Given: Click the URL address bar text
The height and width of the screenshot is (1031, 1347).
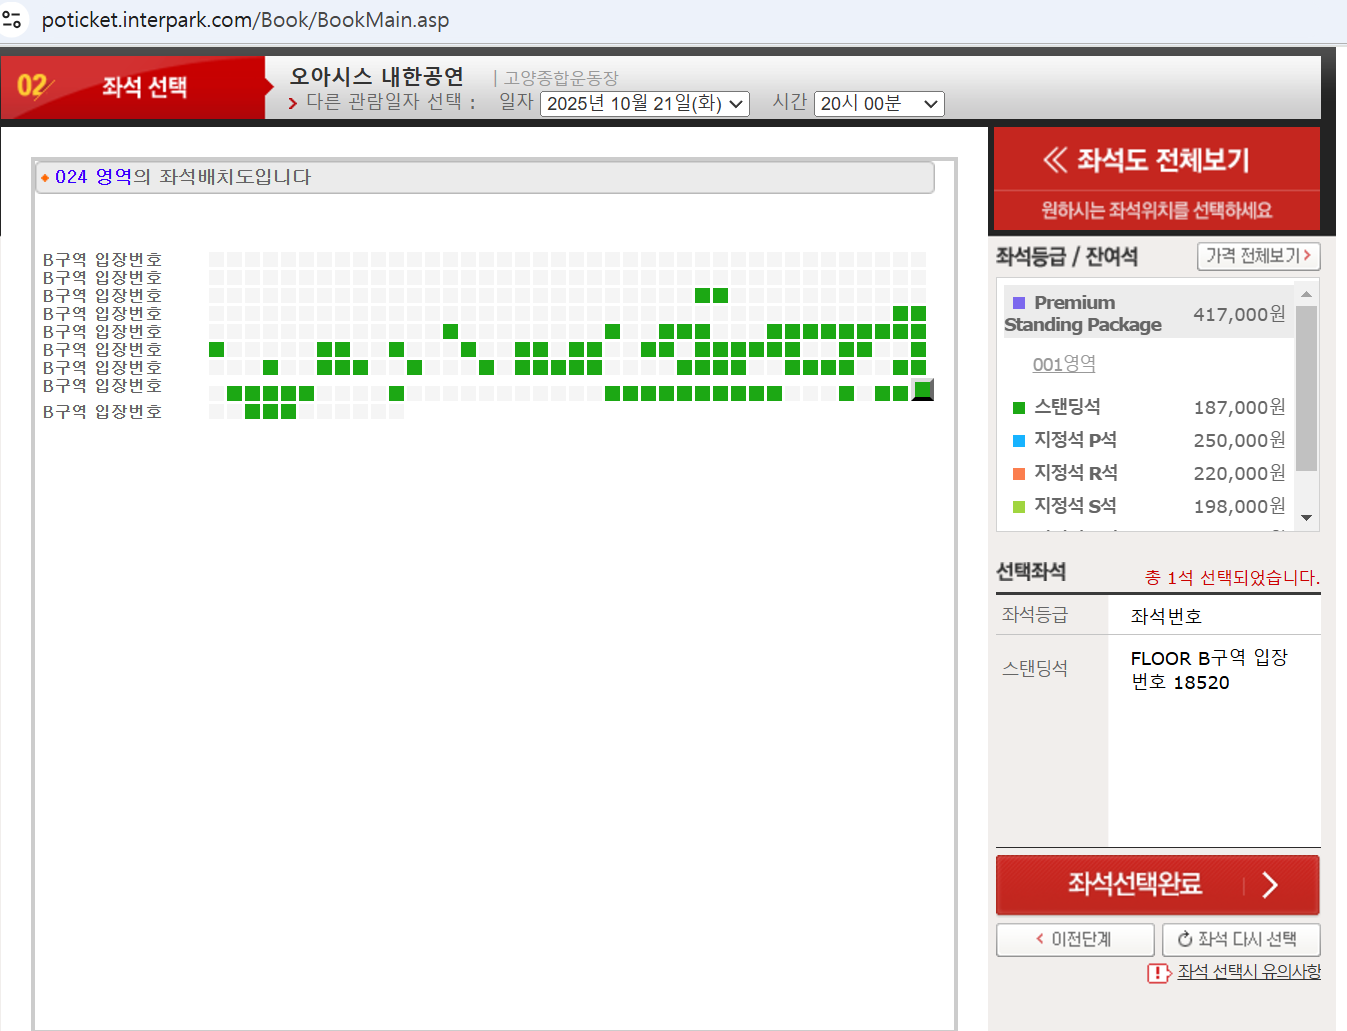Looking at the screenshot, I should [245, 20].
